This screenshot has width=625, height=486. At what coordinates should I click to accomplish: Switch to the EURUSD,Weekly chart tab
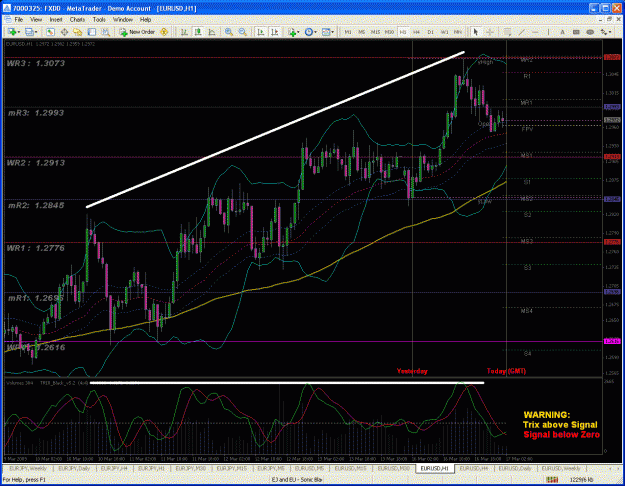(561, 468)
